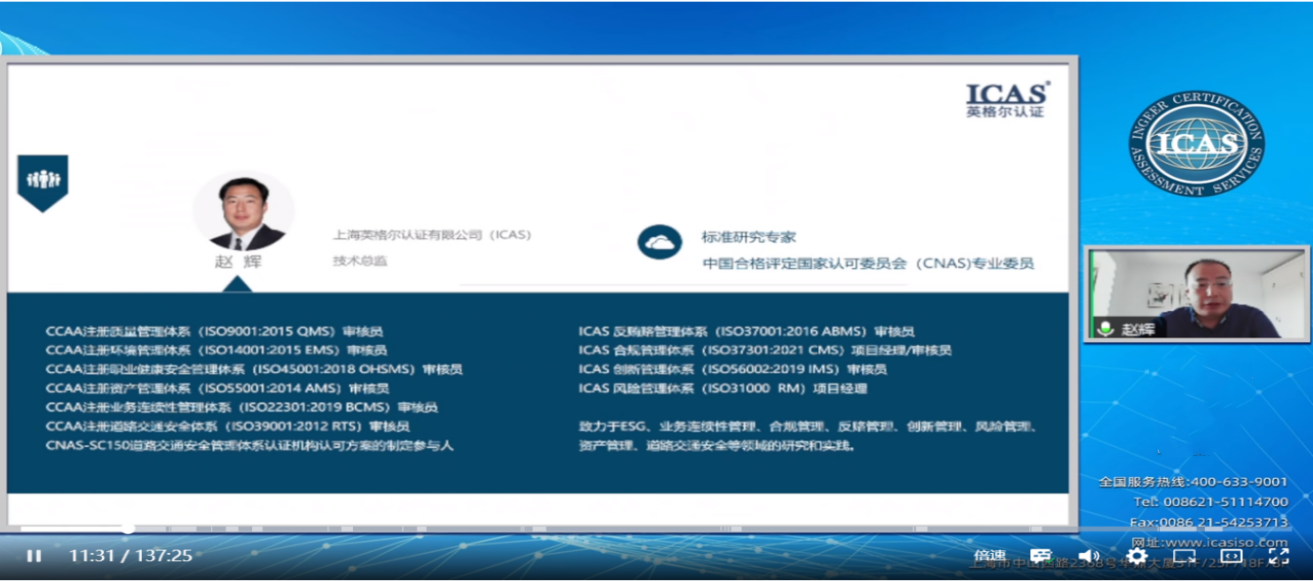Click the CNAS-SC150 line of text
This screenshot has width=1313, height=581.
click(250, 445)
